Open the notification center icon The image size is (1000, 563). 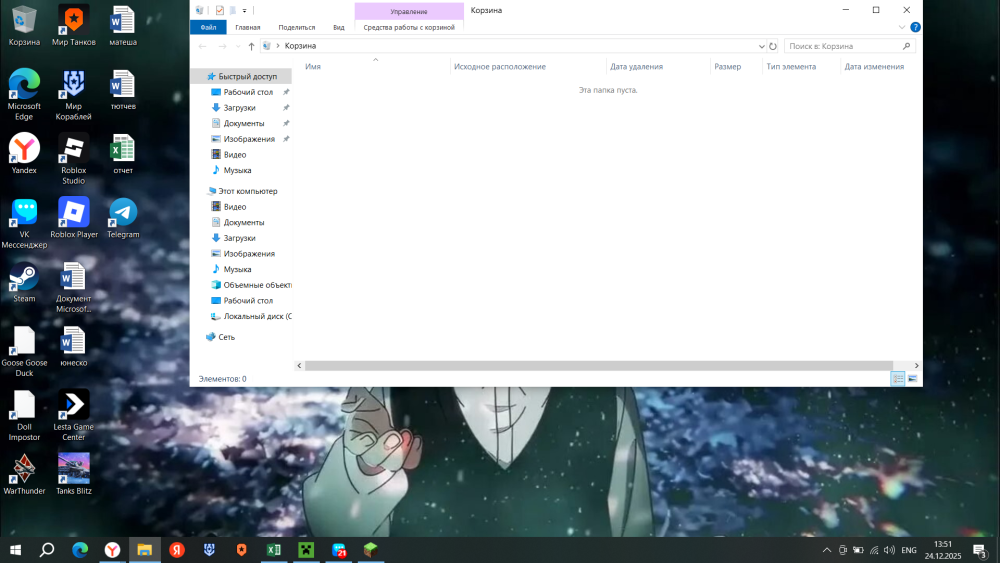tap(980, 550)
